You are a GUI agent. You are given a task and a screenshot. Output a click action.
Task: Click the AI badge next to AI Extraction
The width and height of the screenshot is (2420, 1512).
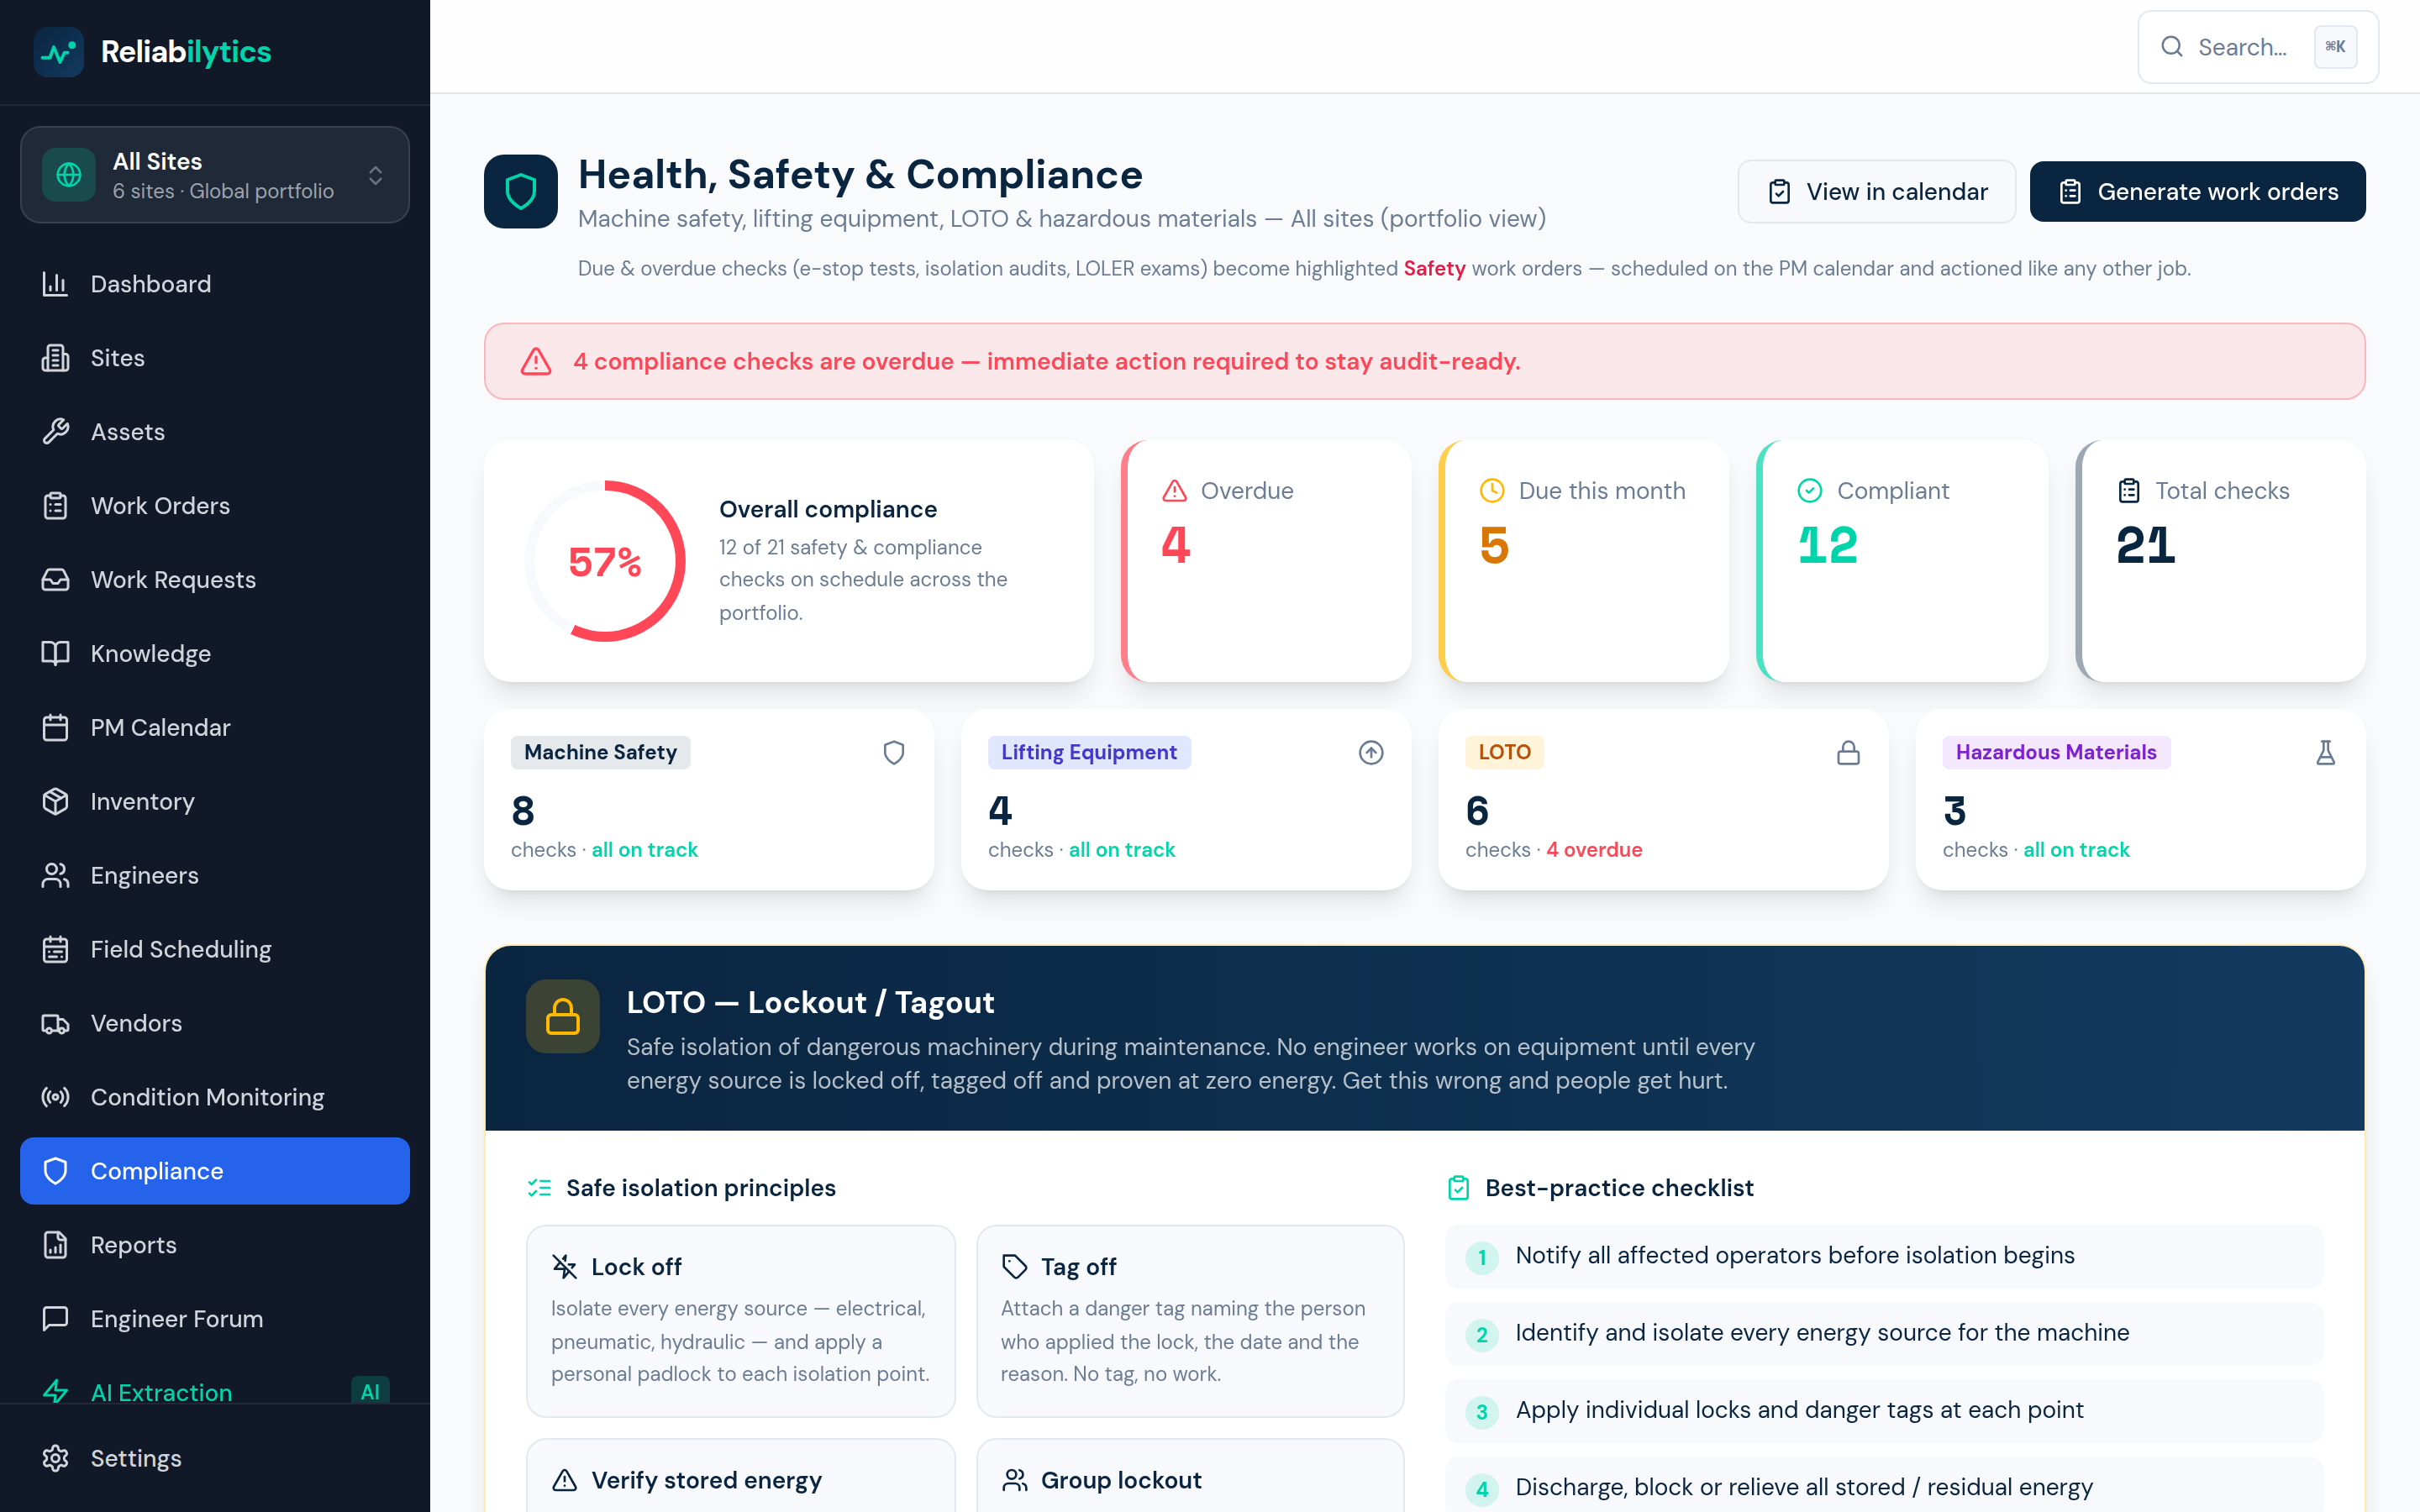370,1392
